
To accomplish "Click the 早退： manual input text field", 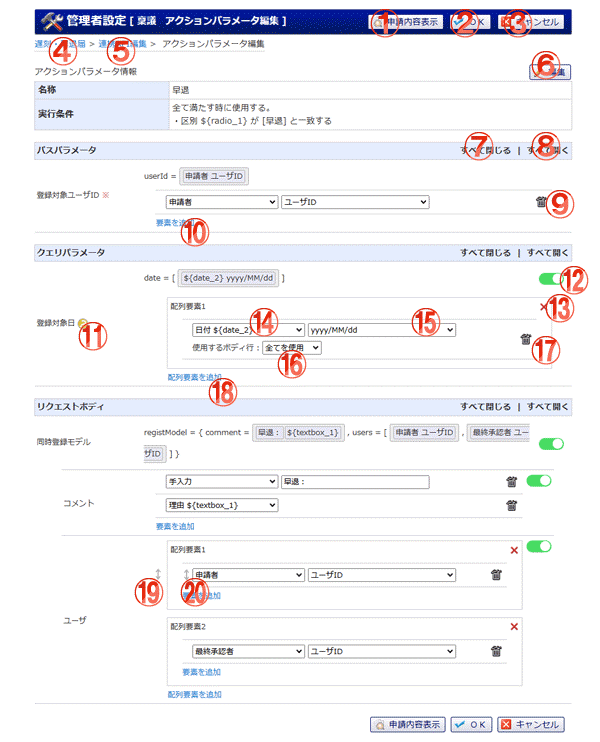I will pyautogui.click(x=355, y=482).
